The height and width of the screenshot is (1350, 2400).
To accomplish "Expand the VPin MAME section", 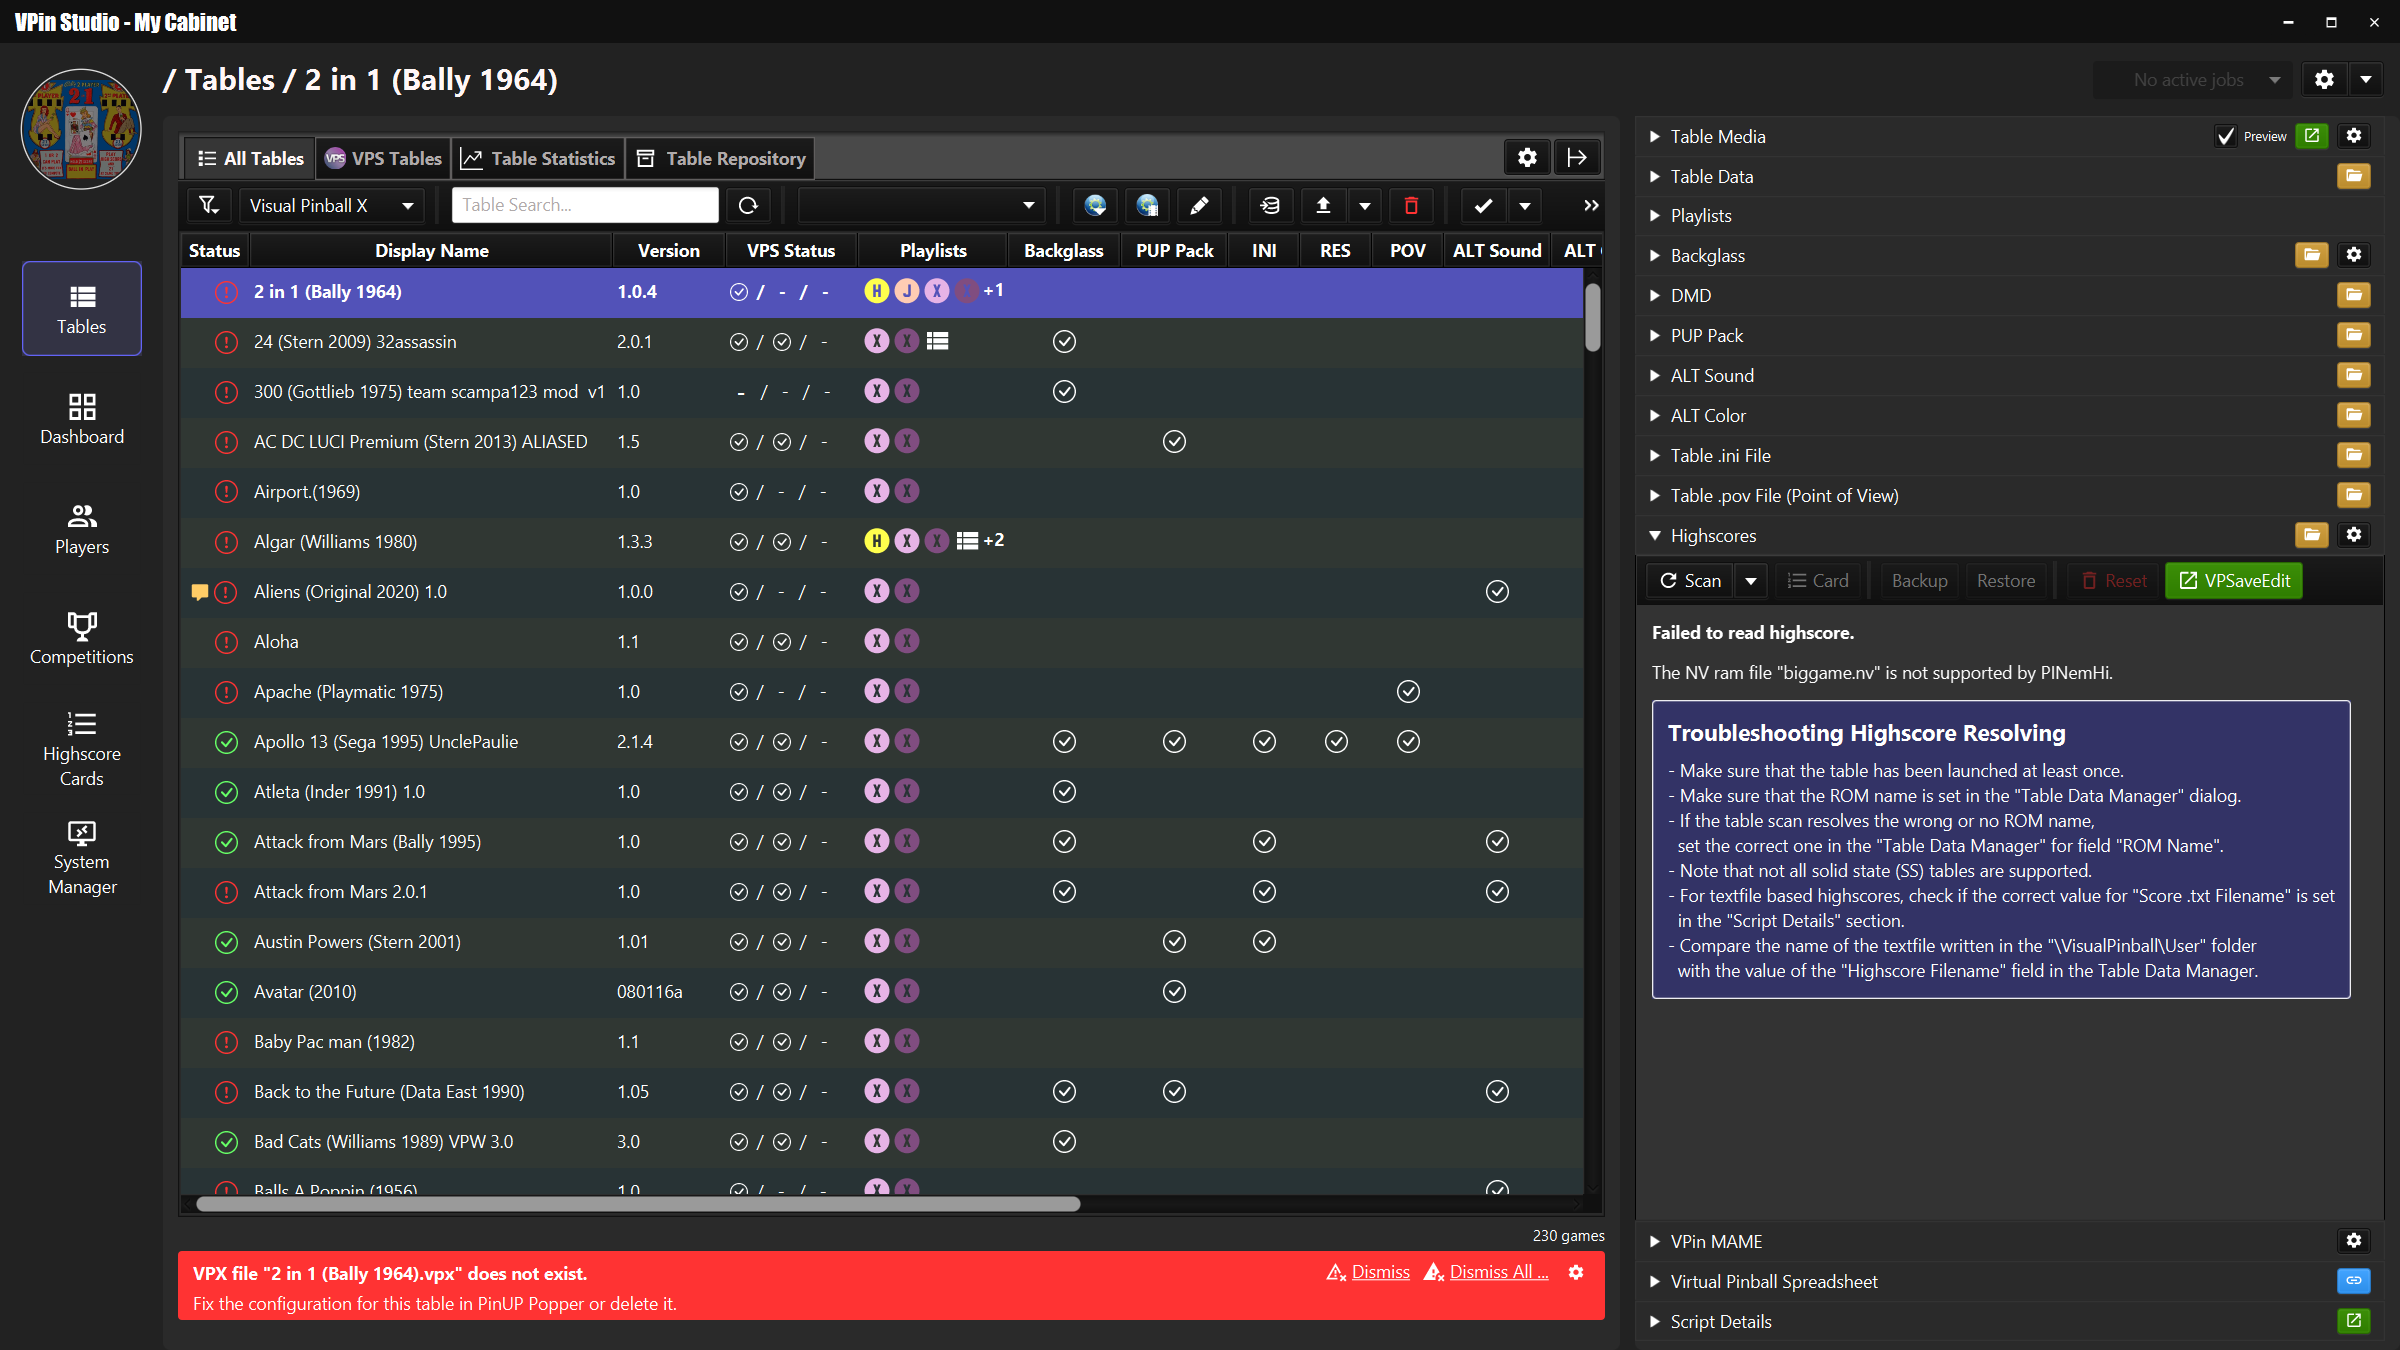I will click(1655, 1241).
